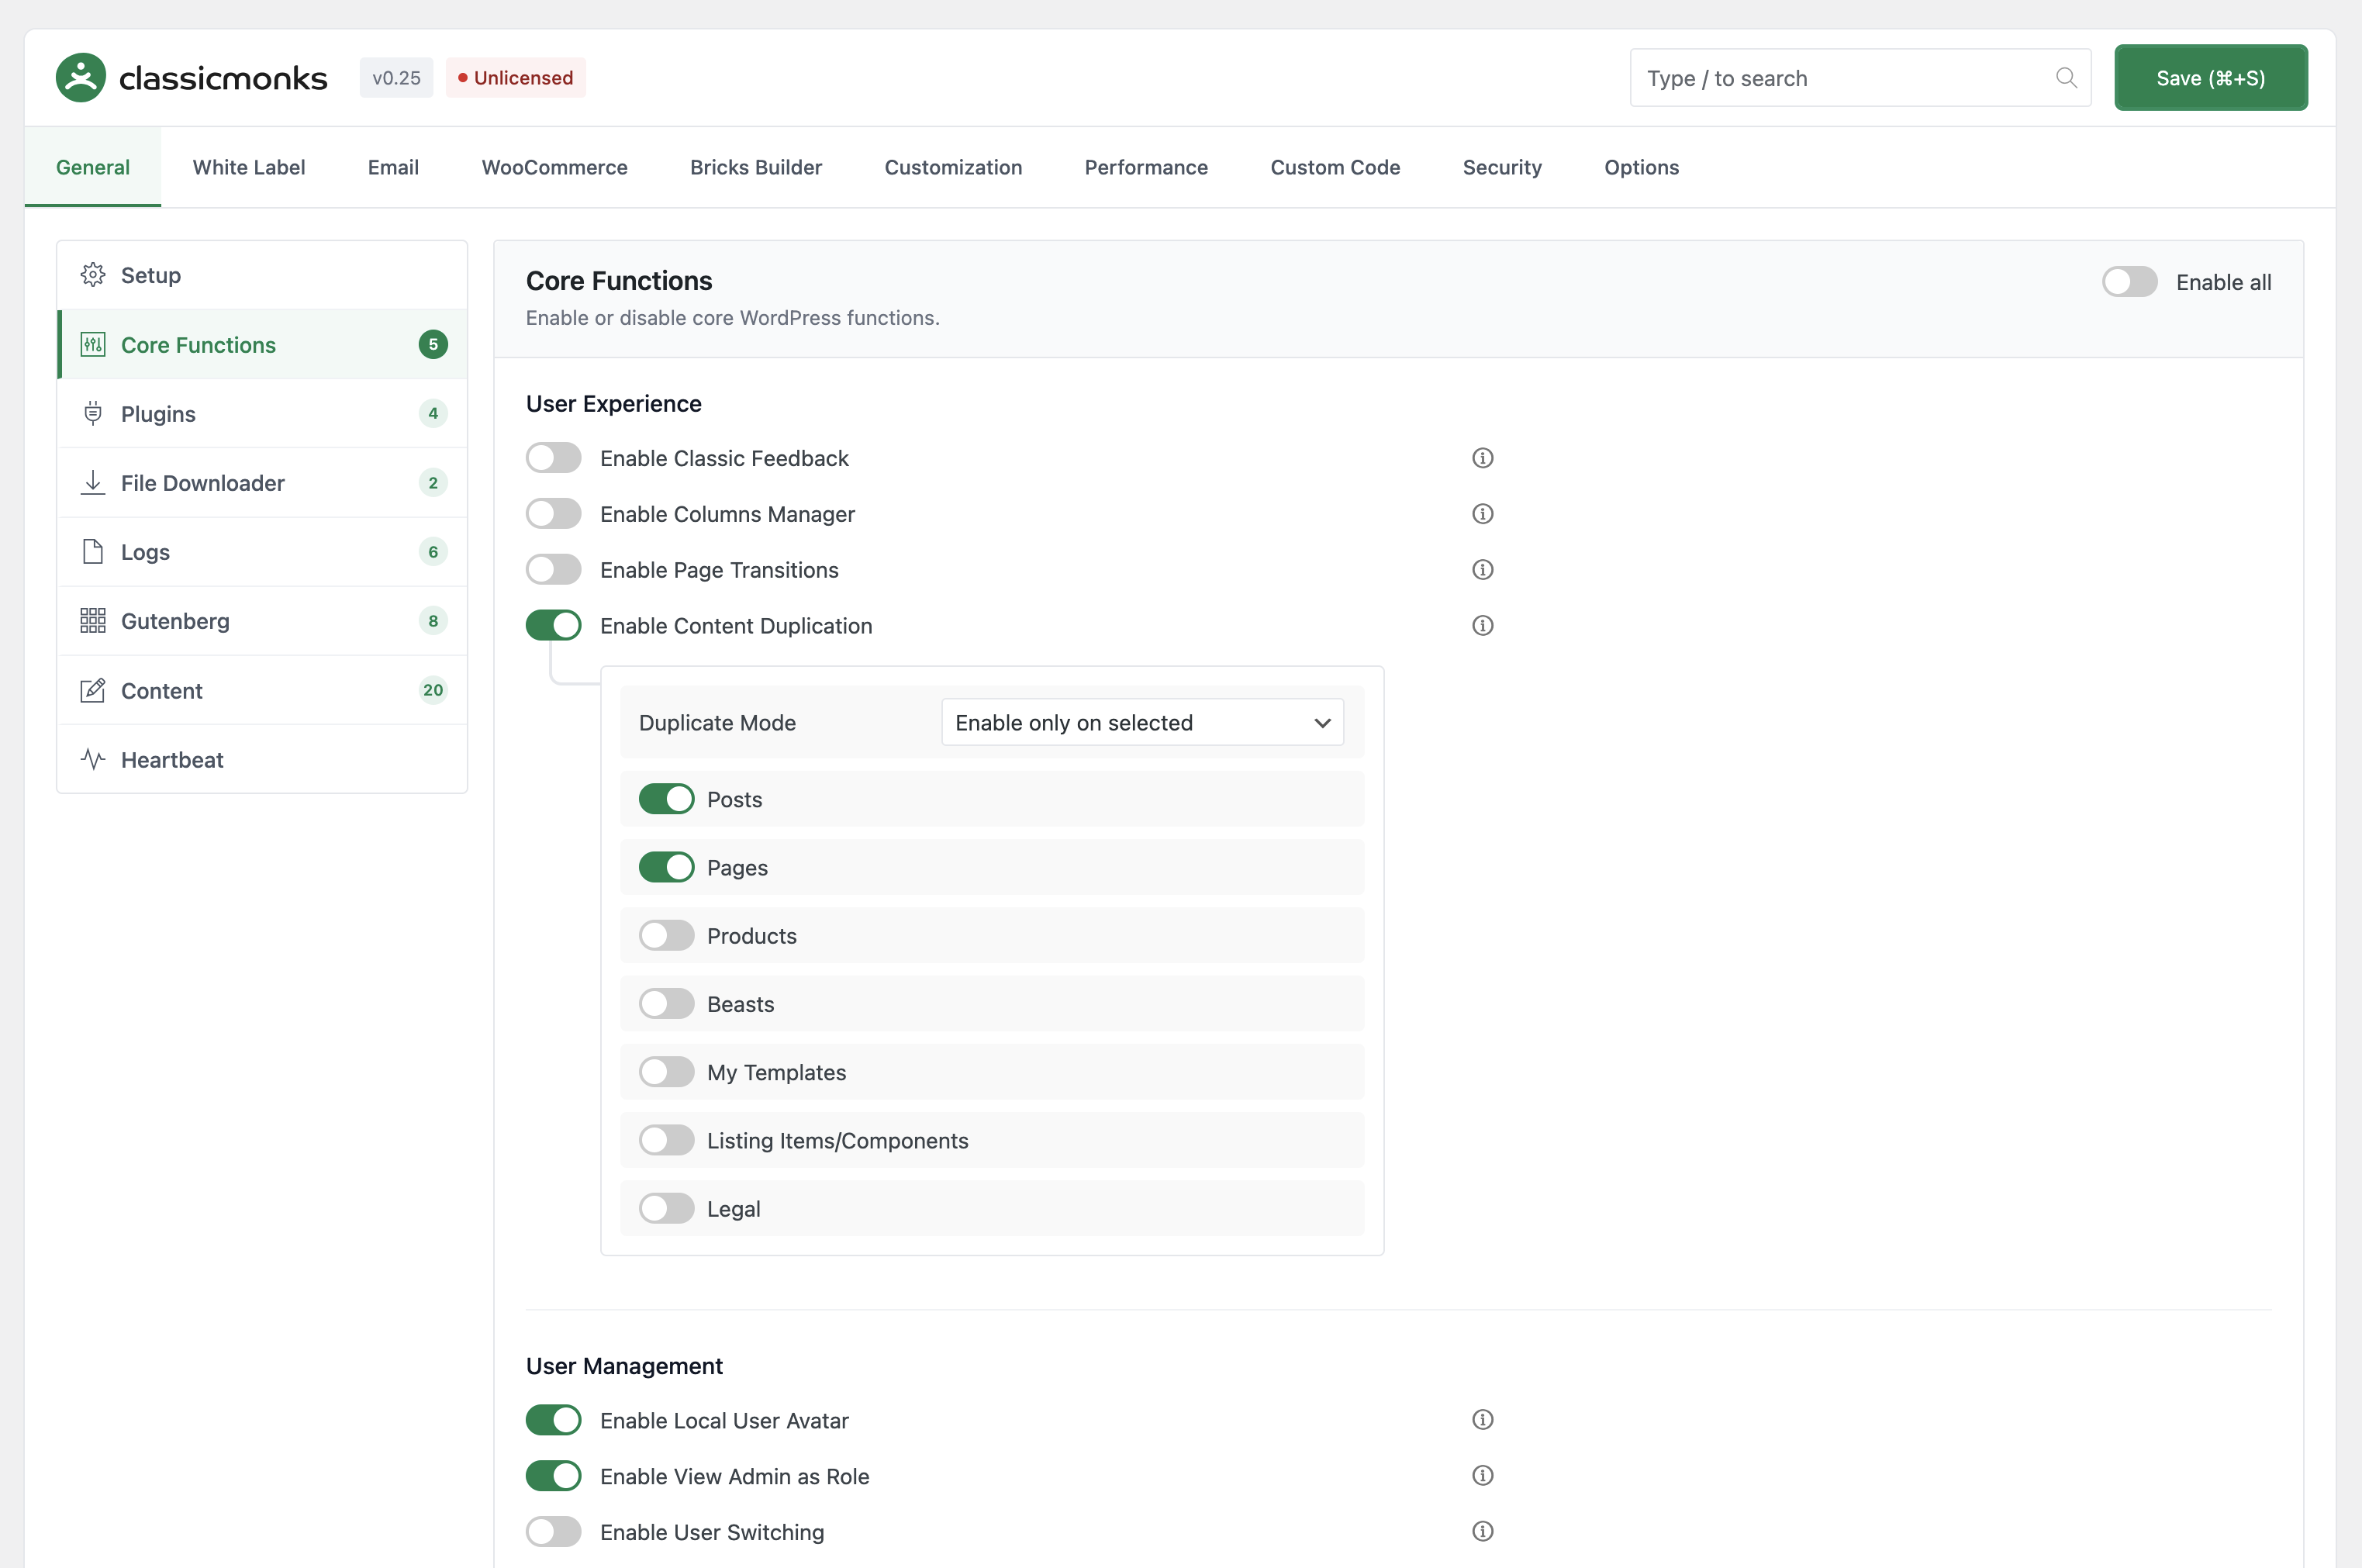The image size is (2362, 1568).
Task: Go to the Performance tab
Action: tap(1146, 167)
